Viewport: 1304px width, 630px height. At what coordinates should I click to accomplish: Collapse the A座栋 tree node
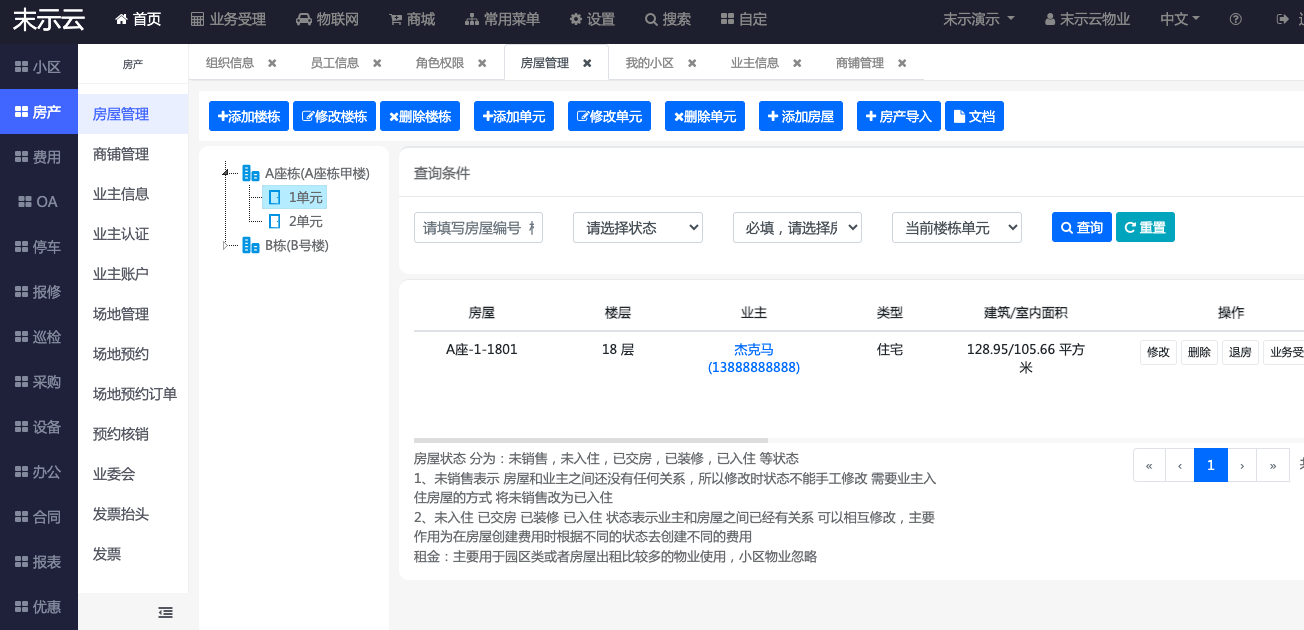pyautogui.click(x=227, y=173)
